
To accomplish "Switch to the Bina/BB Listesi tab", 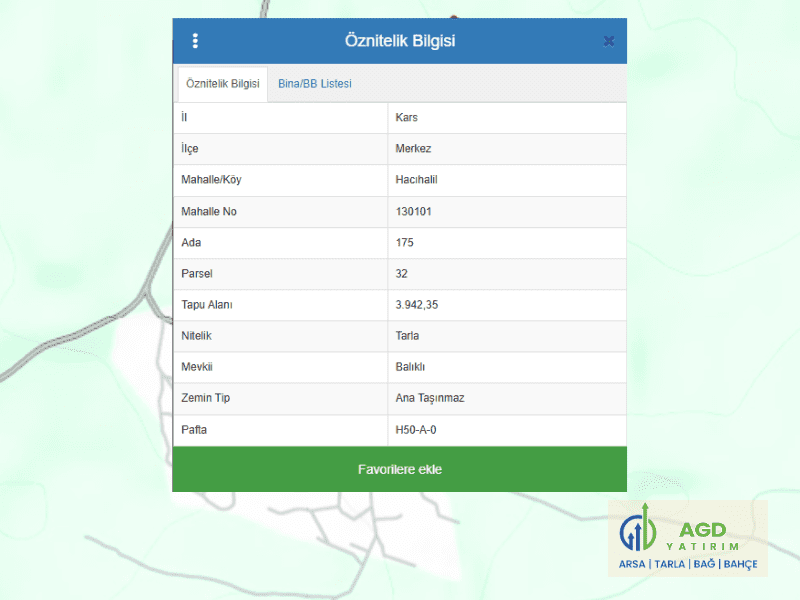I will tap(314, 84).
